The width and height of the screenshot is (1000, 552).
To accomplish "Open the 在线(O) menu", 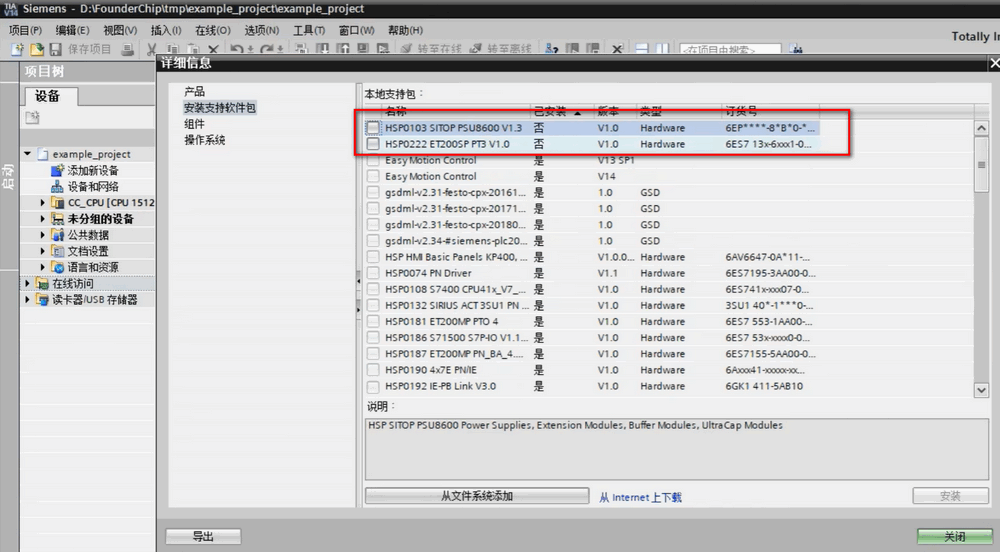I will pos(211,30).
